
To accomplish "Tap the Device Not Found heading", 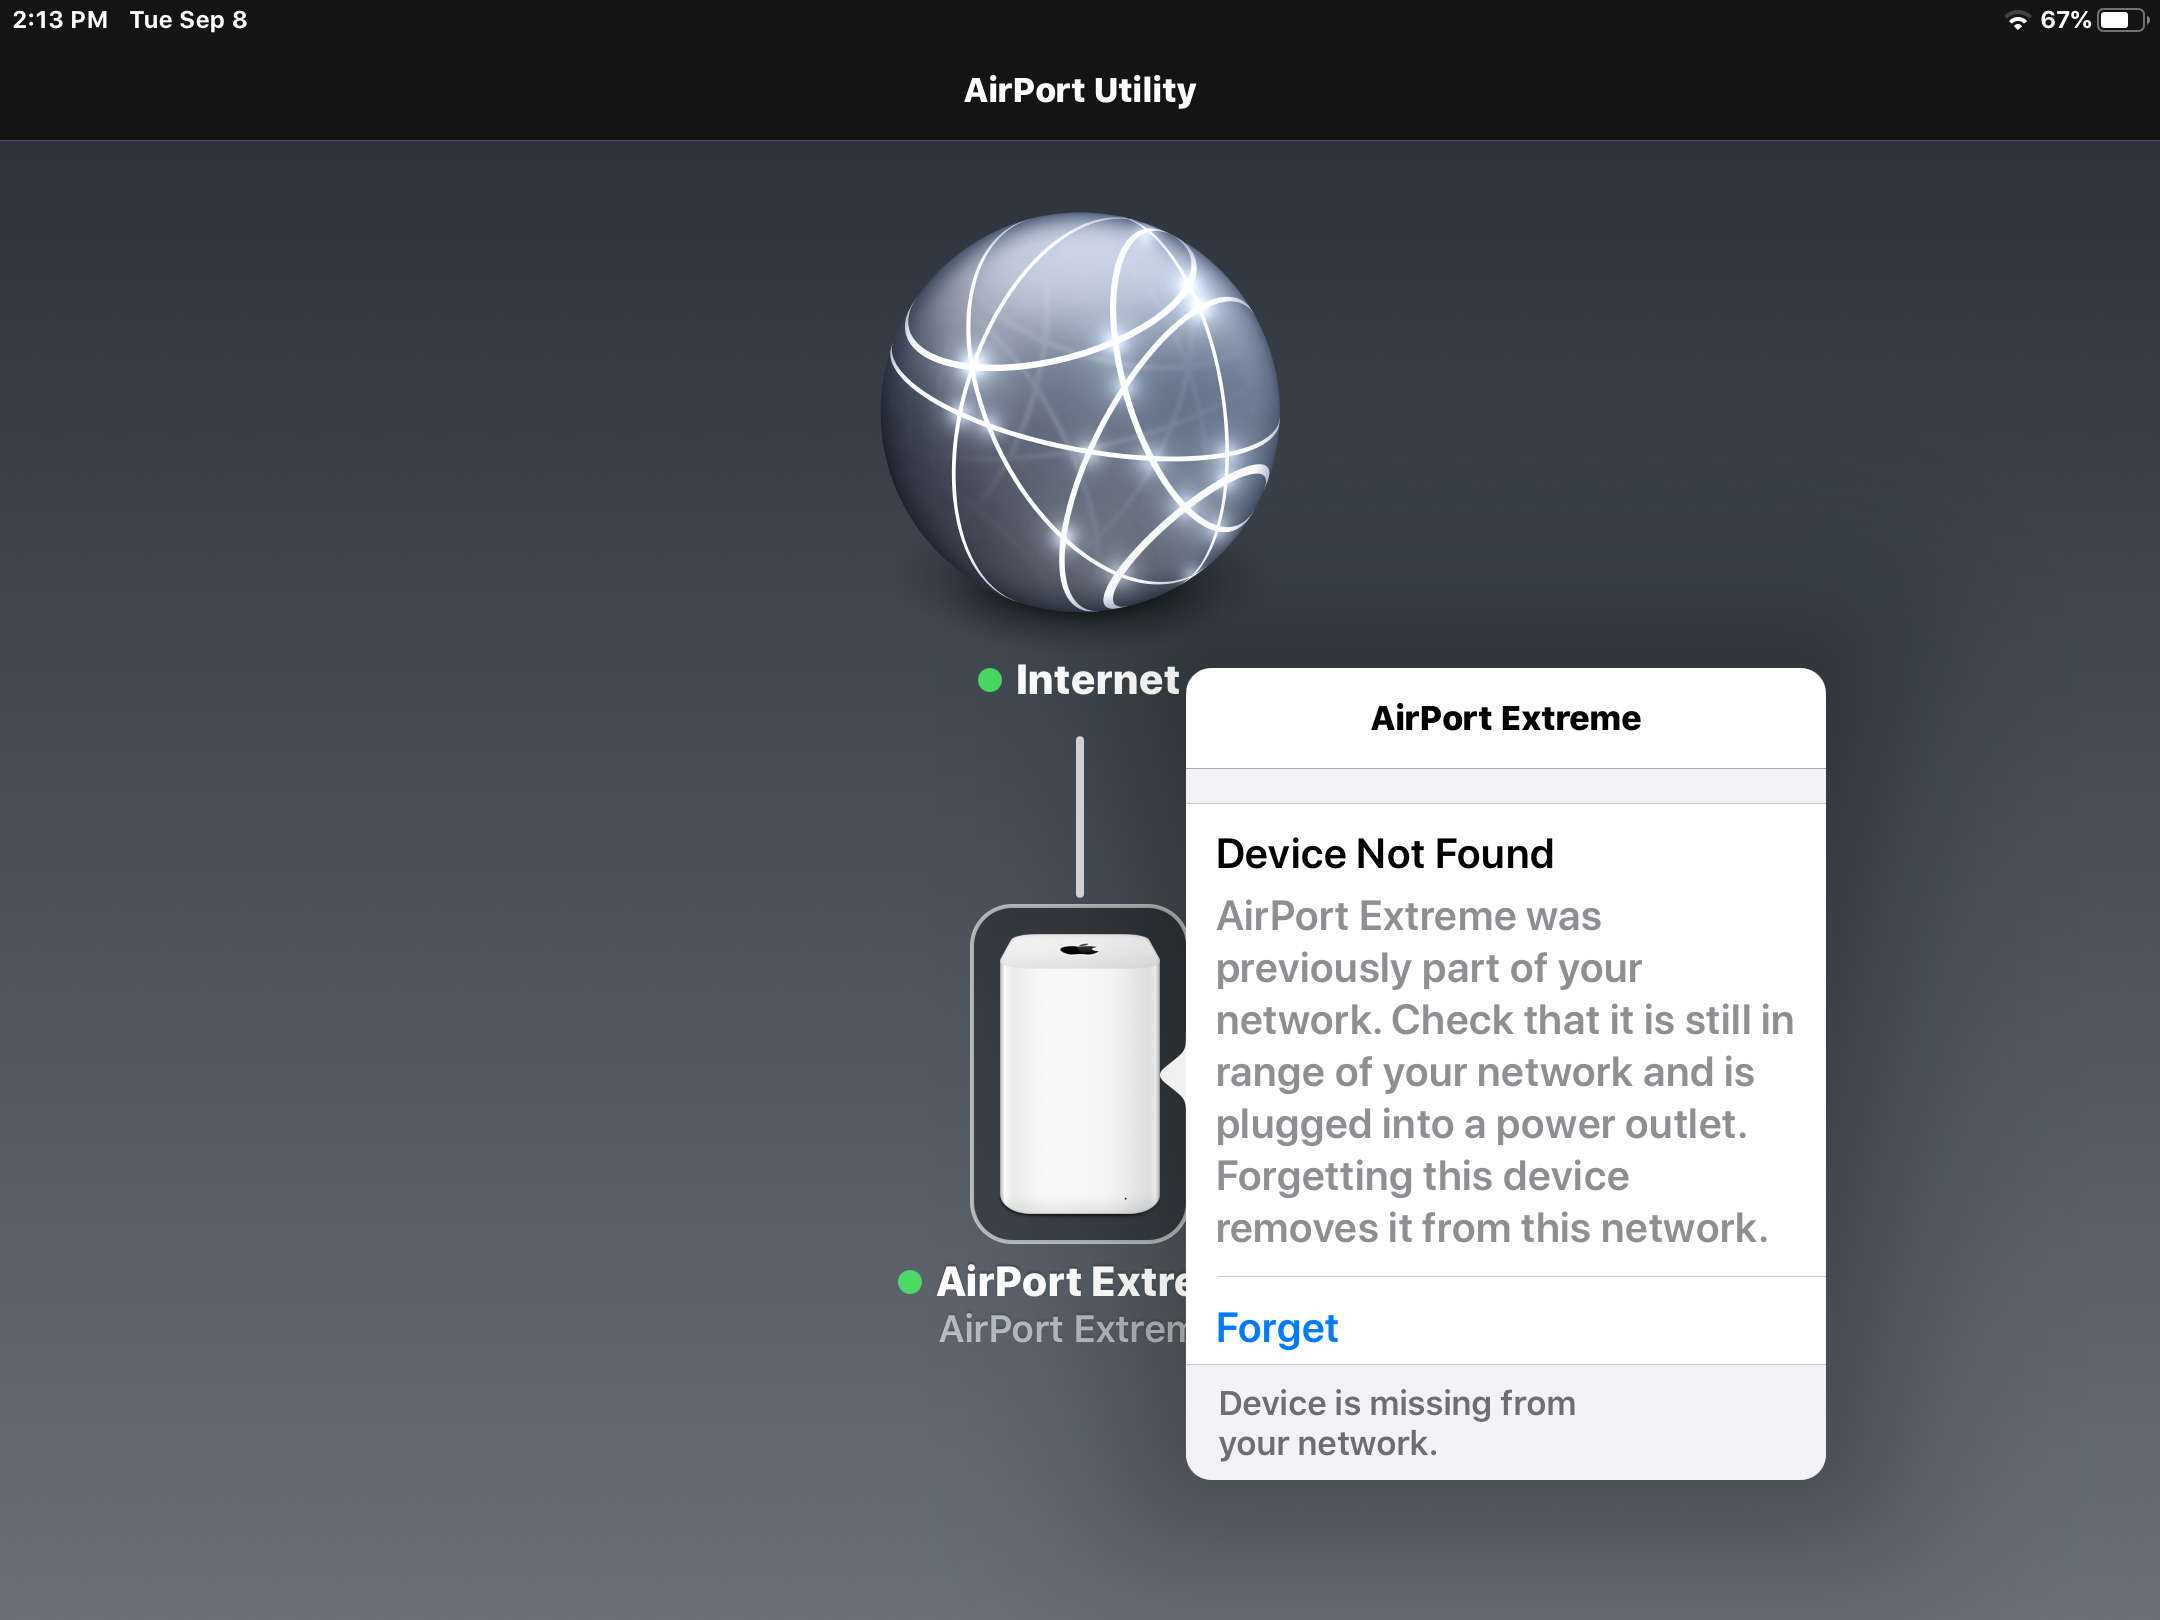I will point(1384,854).
